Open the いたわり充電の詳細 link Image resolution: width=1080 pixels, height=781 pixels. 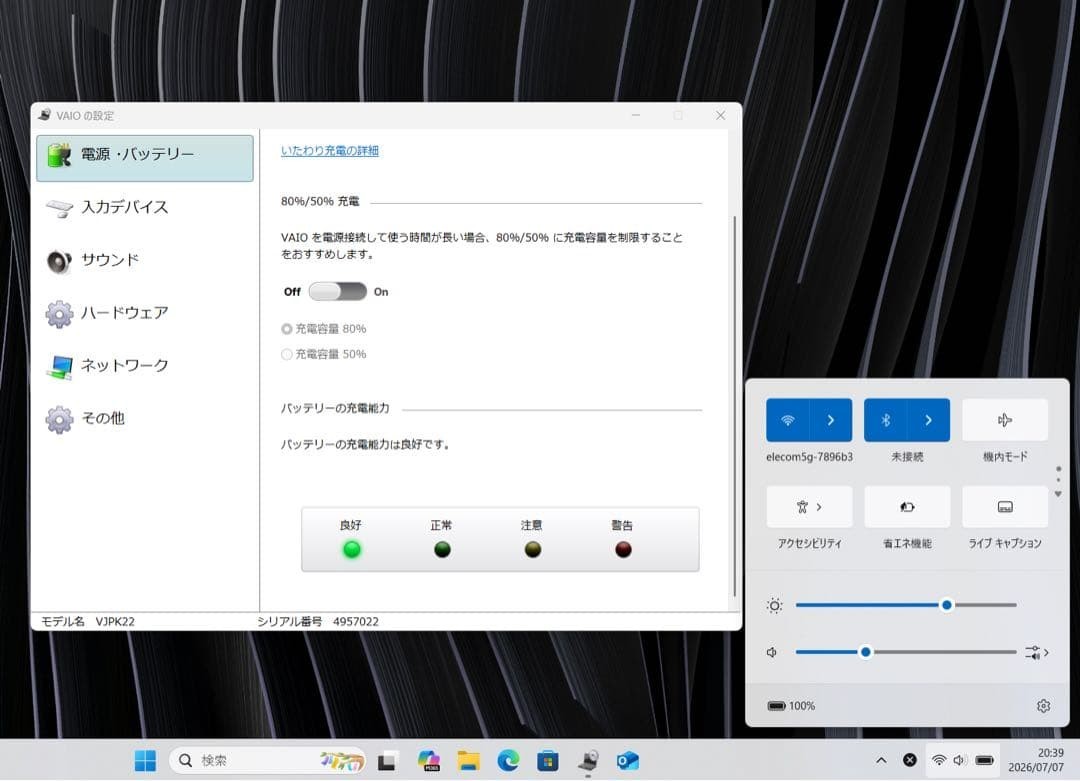pyautogui.click(x=330, y=150)
